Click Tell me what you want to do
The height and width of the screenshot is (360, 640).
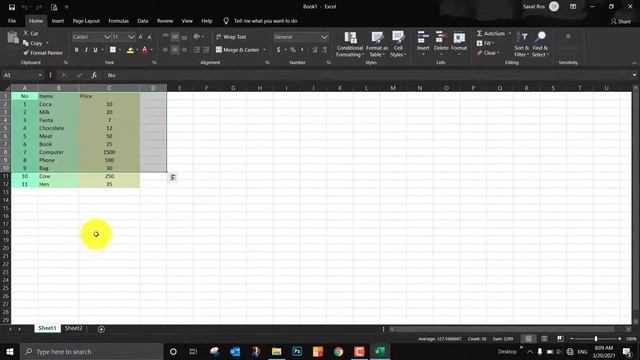(x=265, y=21)
